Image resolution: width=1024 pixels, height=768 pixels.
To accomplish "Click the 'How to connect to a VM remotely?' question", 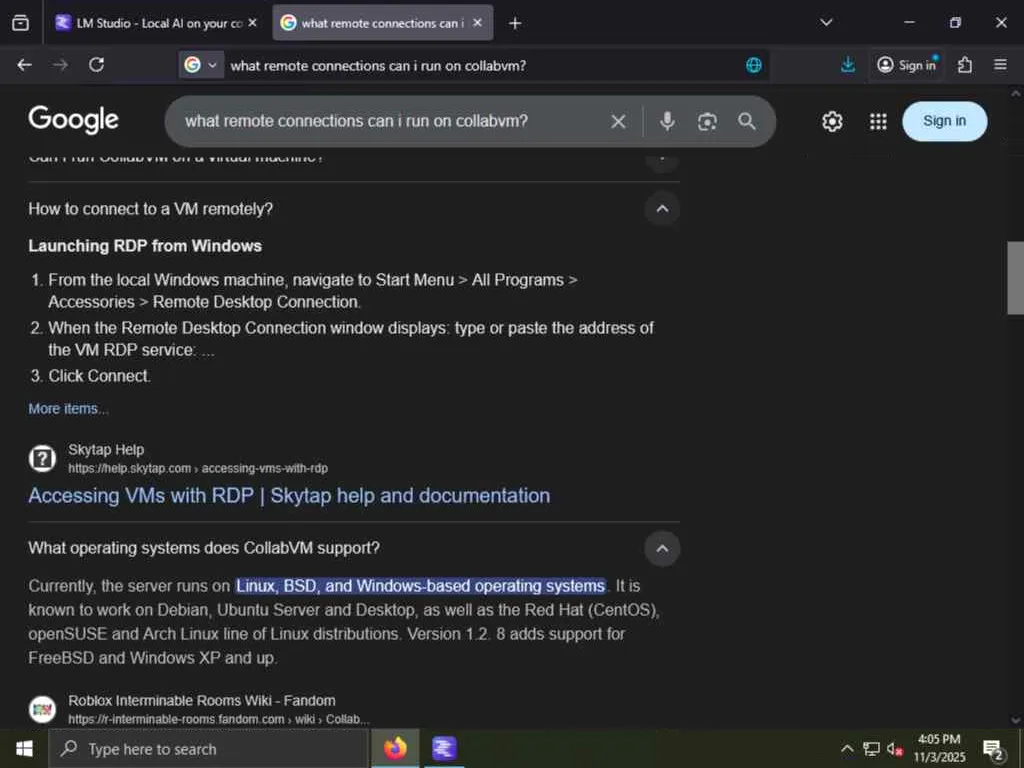I will tap(151, 209).
